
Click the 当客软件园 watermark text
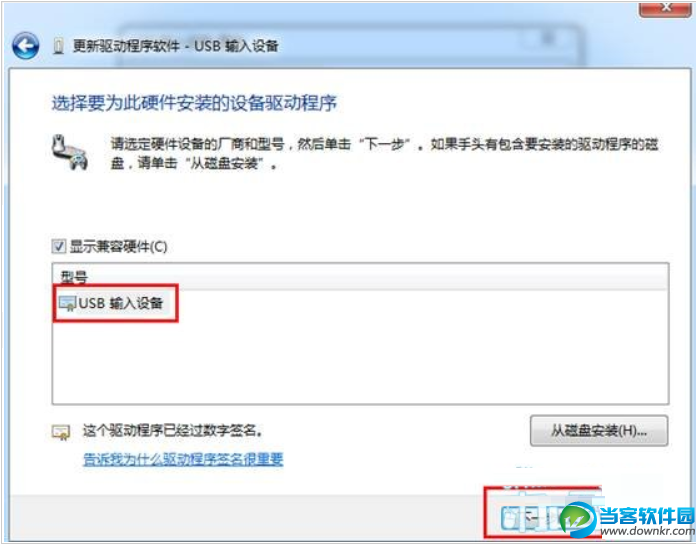(647, 515)
